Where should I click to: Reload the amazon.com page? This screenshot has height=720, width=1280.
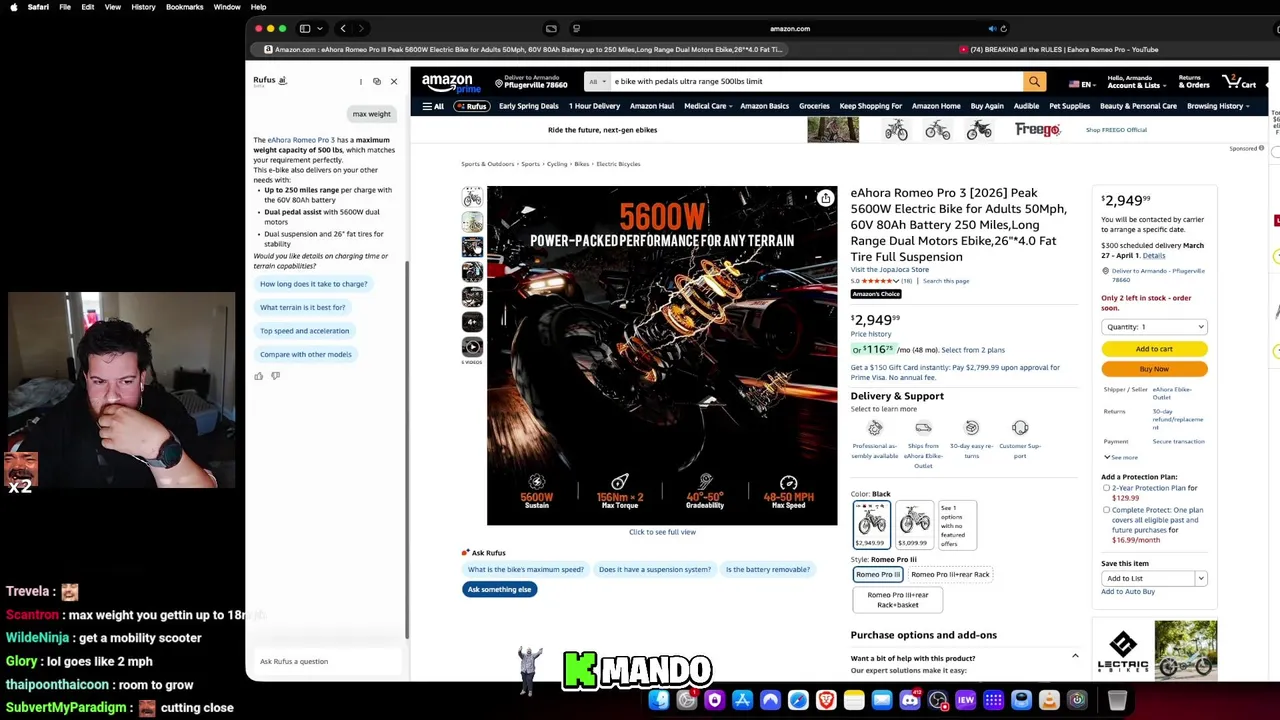point(1004,29)
